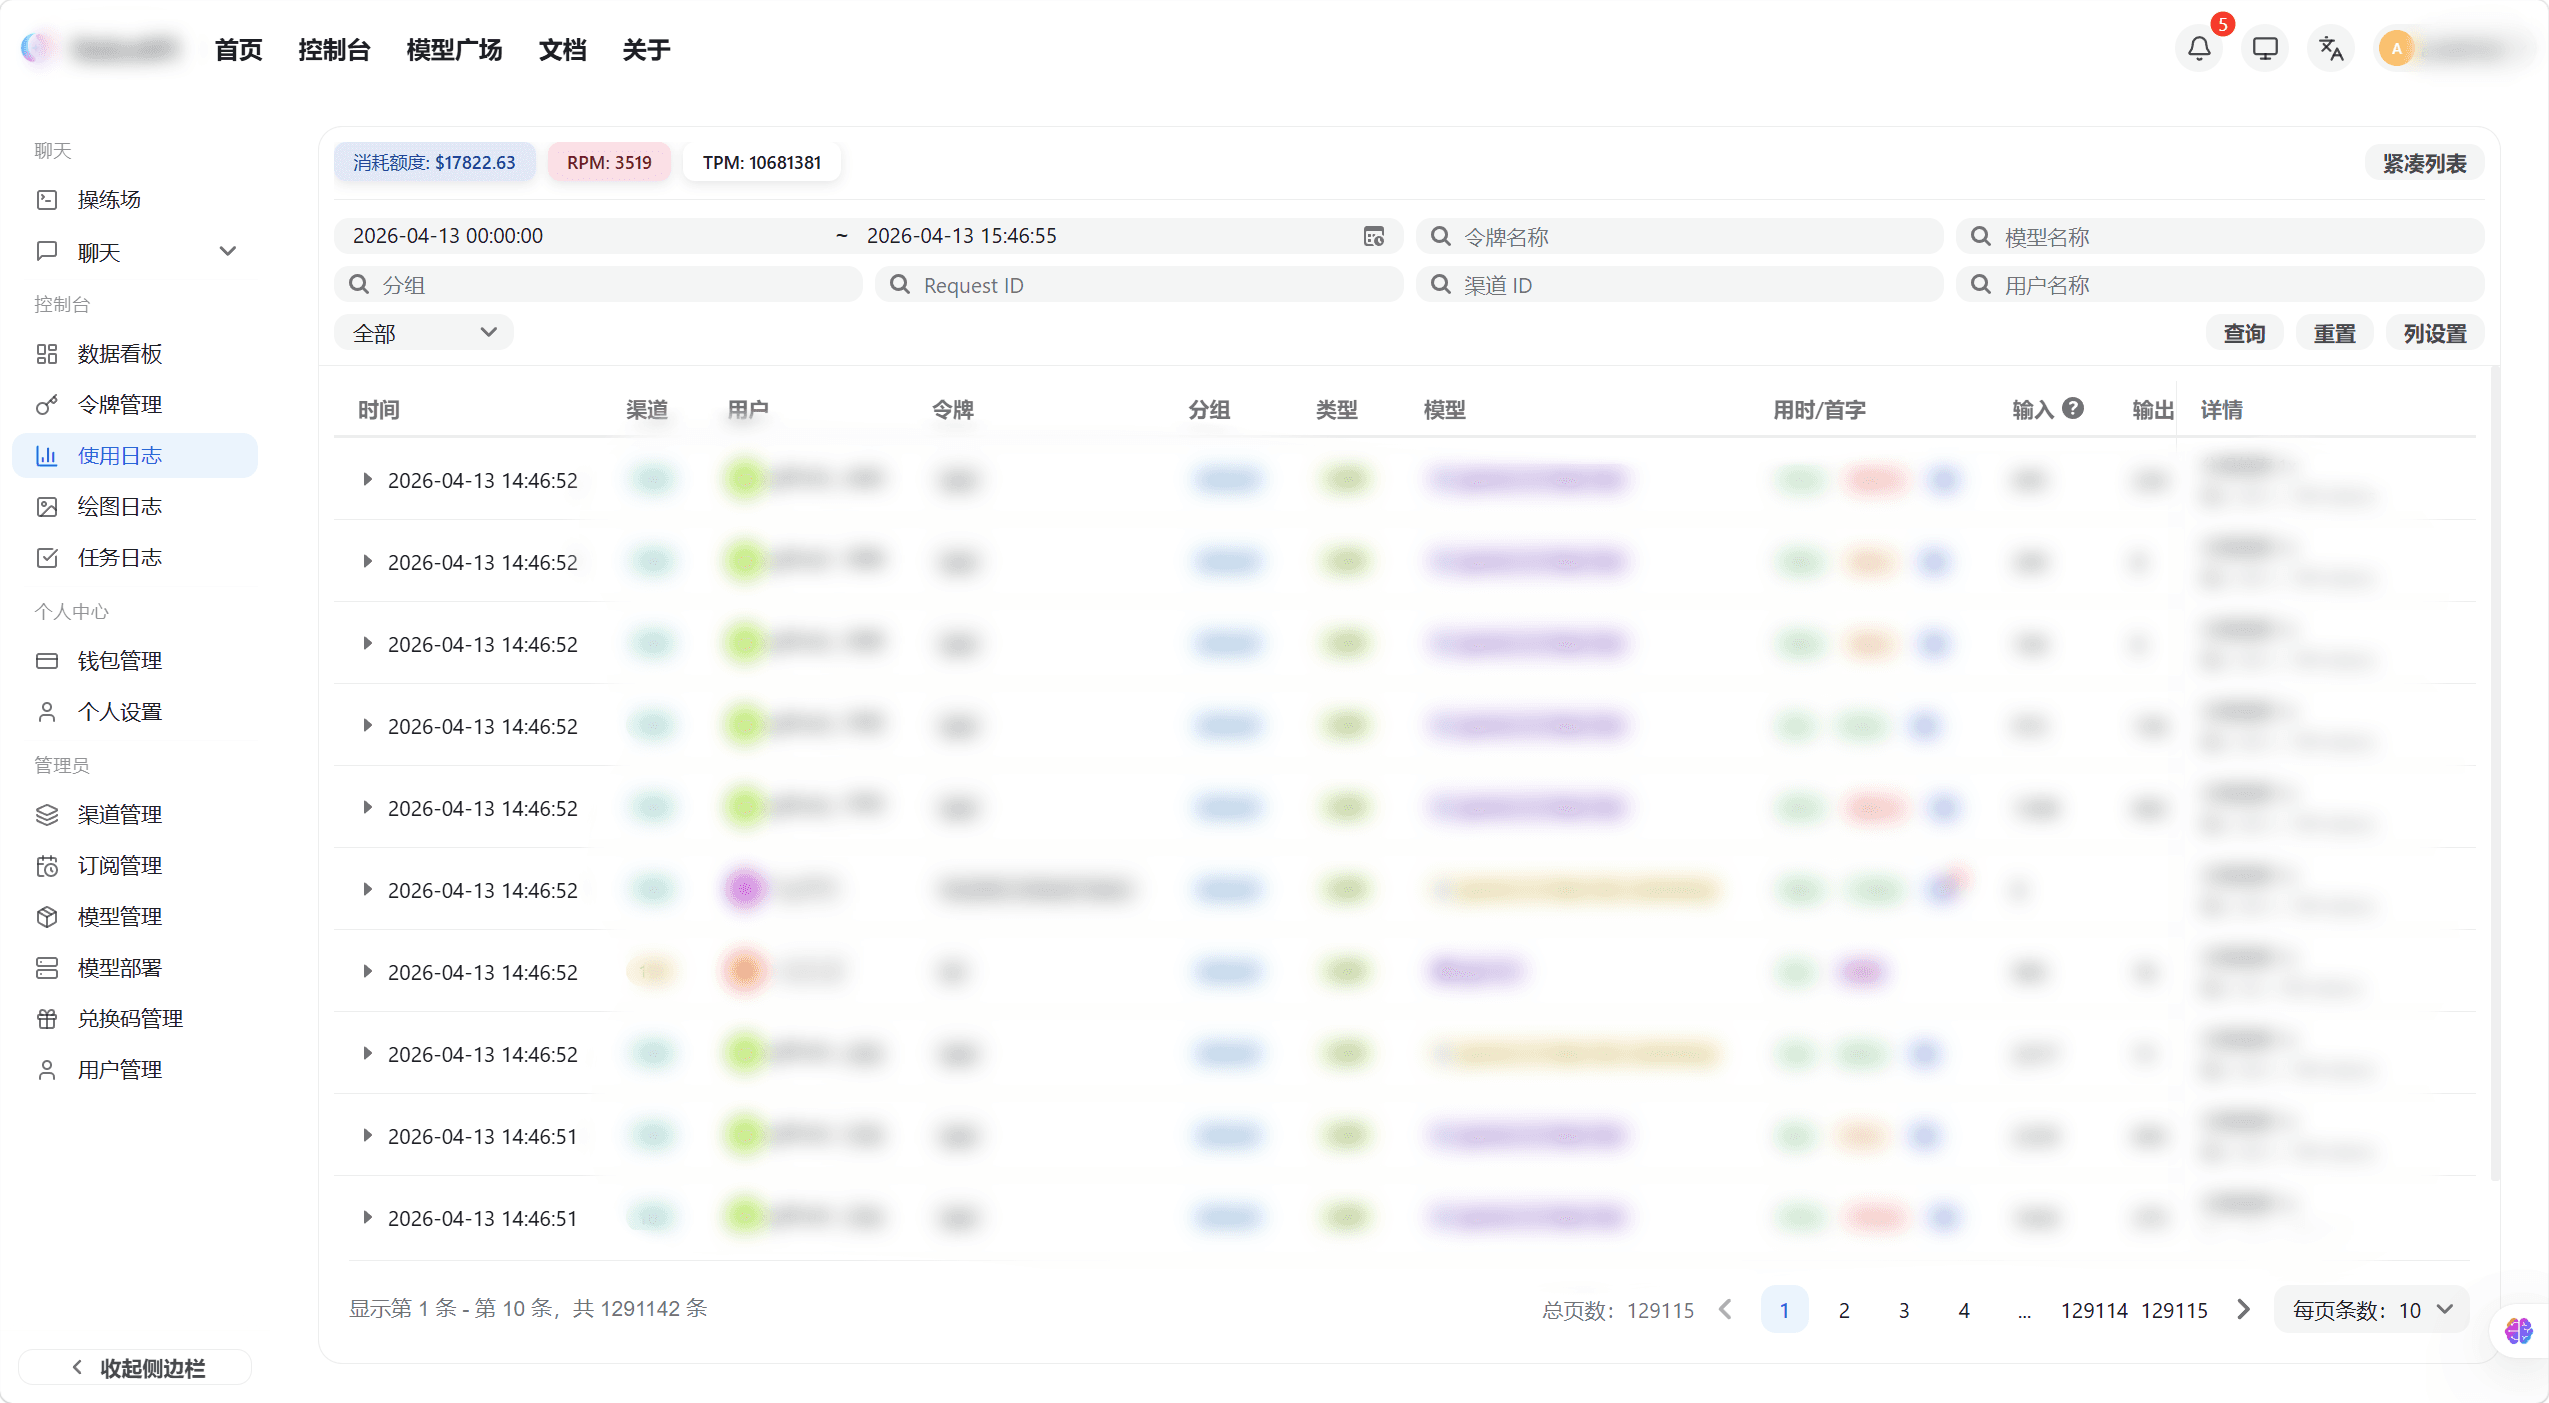Open the 全部 log type dropdown
Screen dimensions: 2549x1403
tap(424, 333)
